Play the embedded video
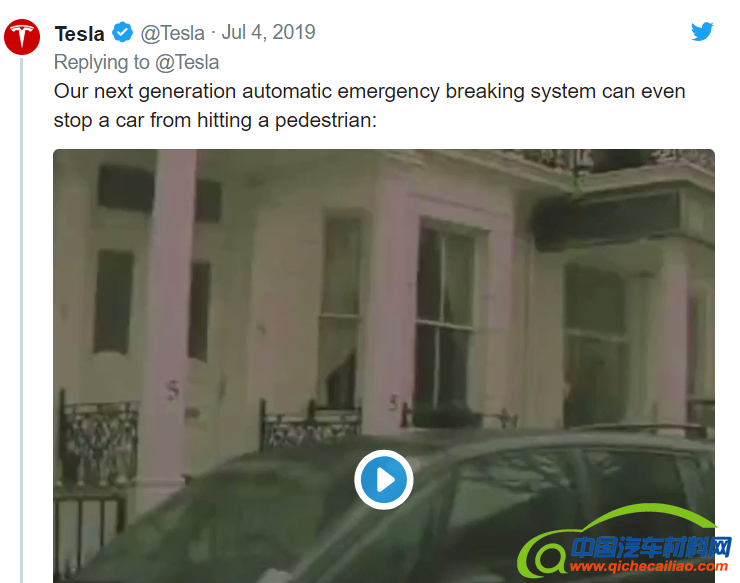740x583 pixels. coord(384,480)
